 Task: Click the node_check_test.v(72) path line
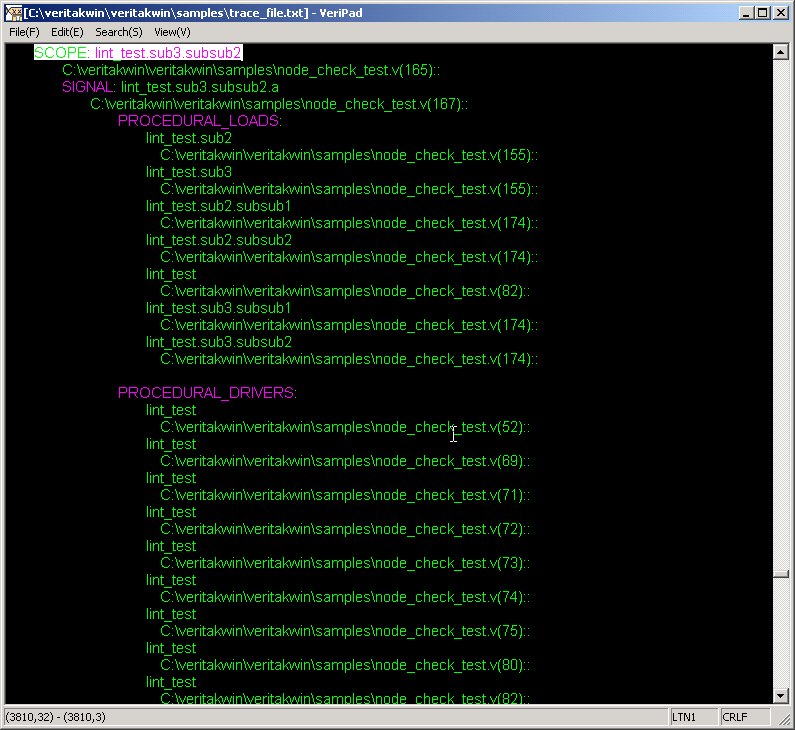(x=345, y=529)
